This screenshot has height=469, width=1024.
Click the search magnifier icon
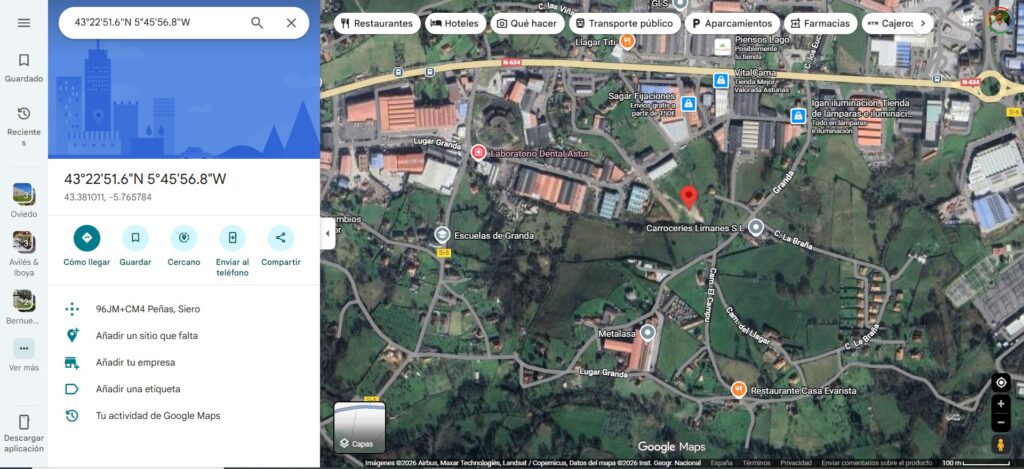point(257,23)
